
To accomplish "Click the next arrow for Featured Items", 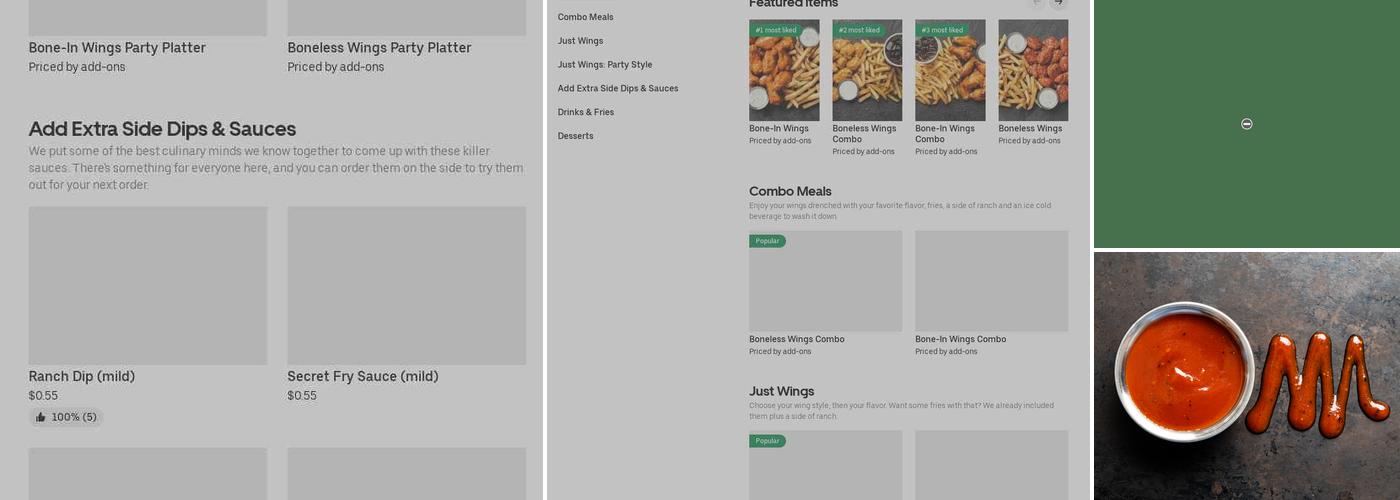I will (x=1058, y=3).
